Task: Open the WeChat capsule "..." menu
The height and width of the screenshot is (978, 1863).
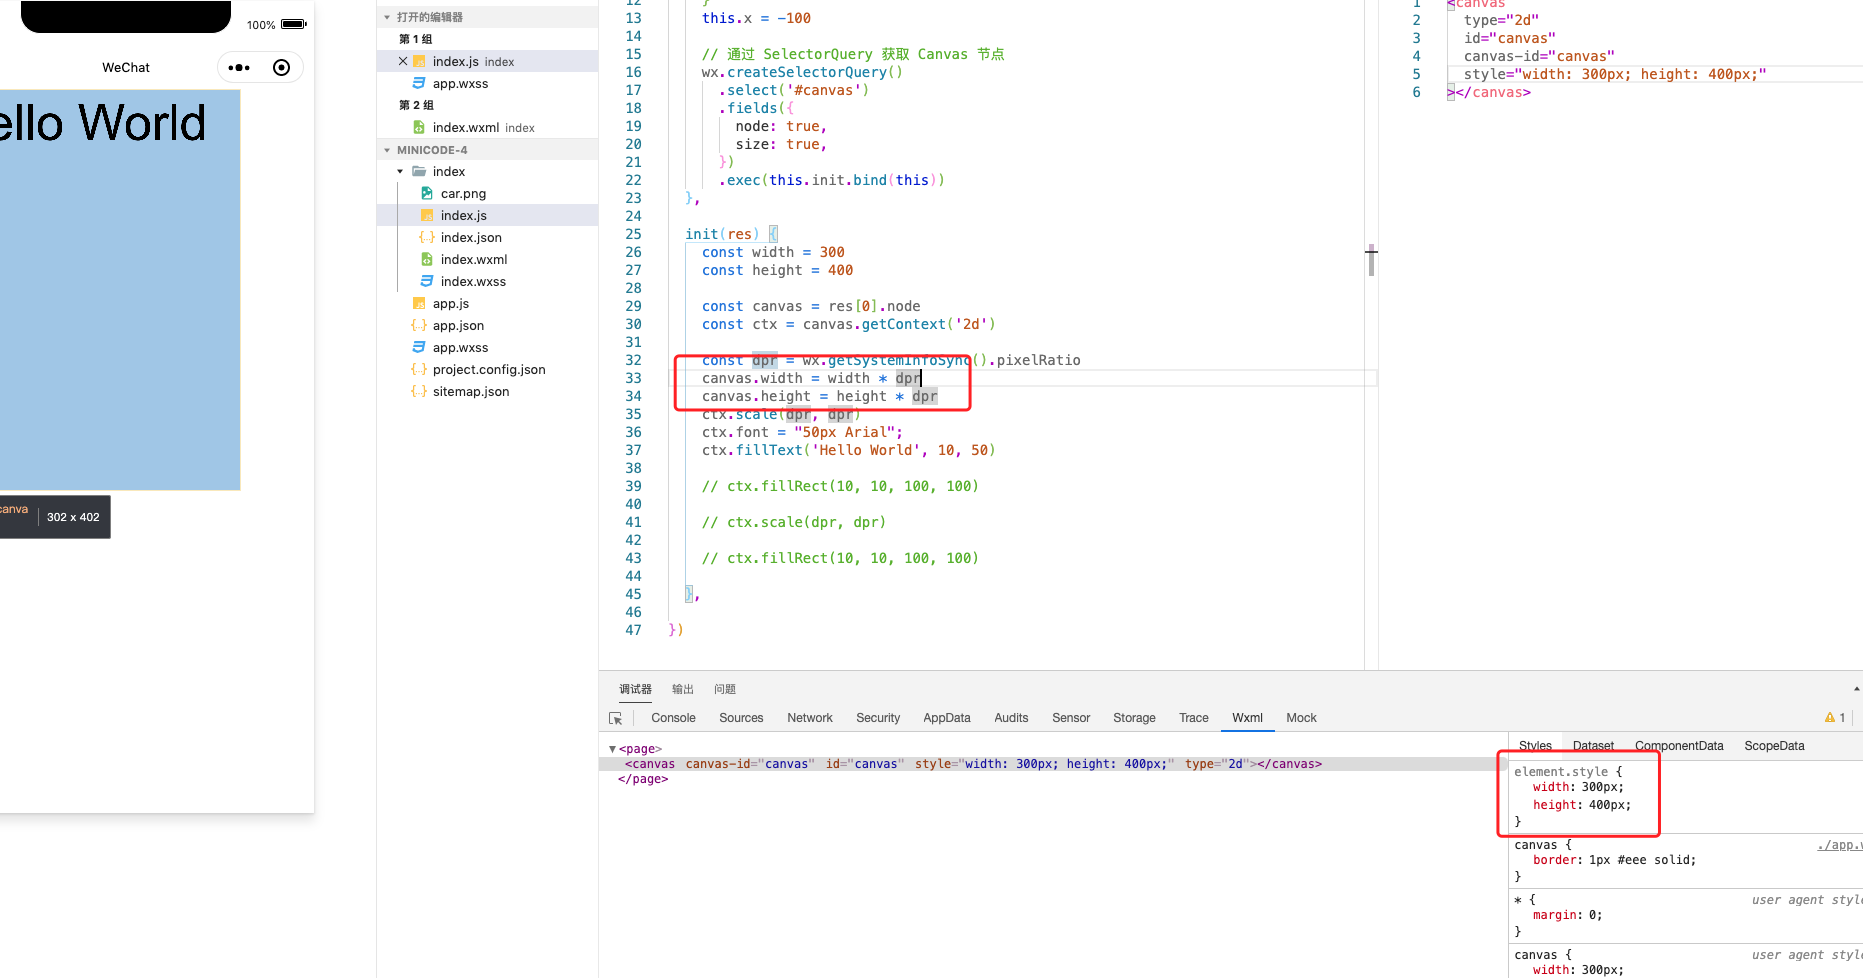Action: coord(239,67)
